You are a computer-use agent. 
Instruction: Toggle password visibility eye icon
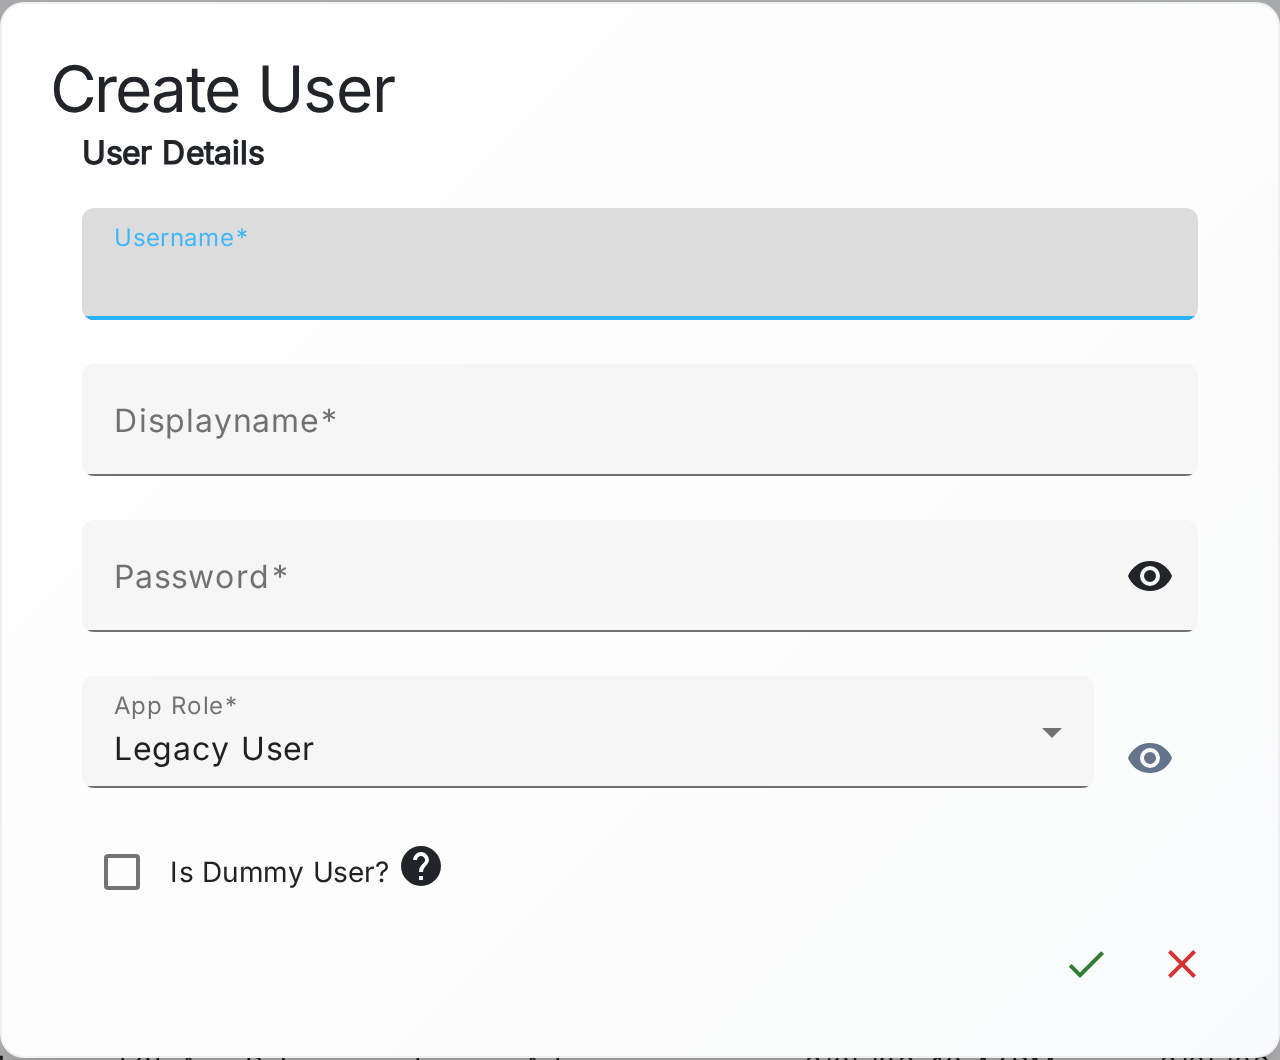click(1150, 576)
